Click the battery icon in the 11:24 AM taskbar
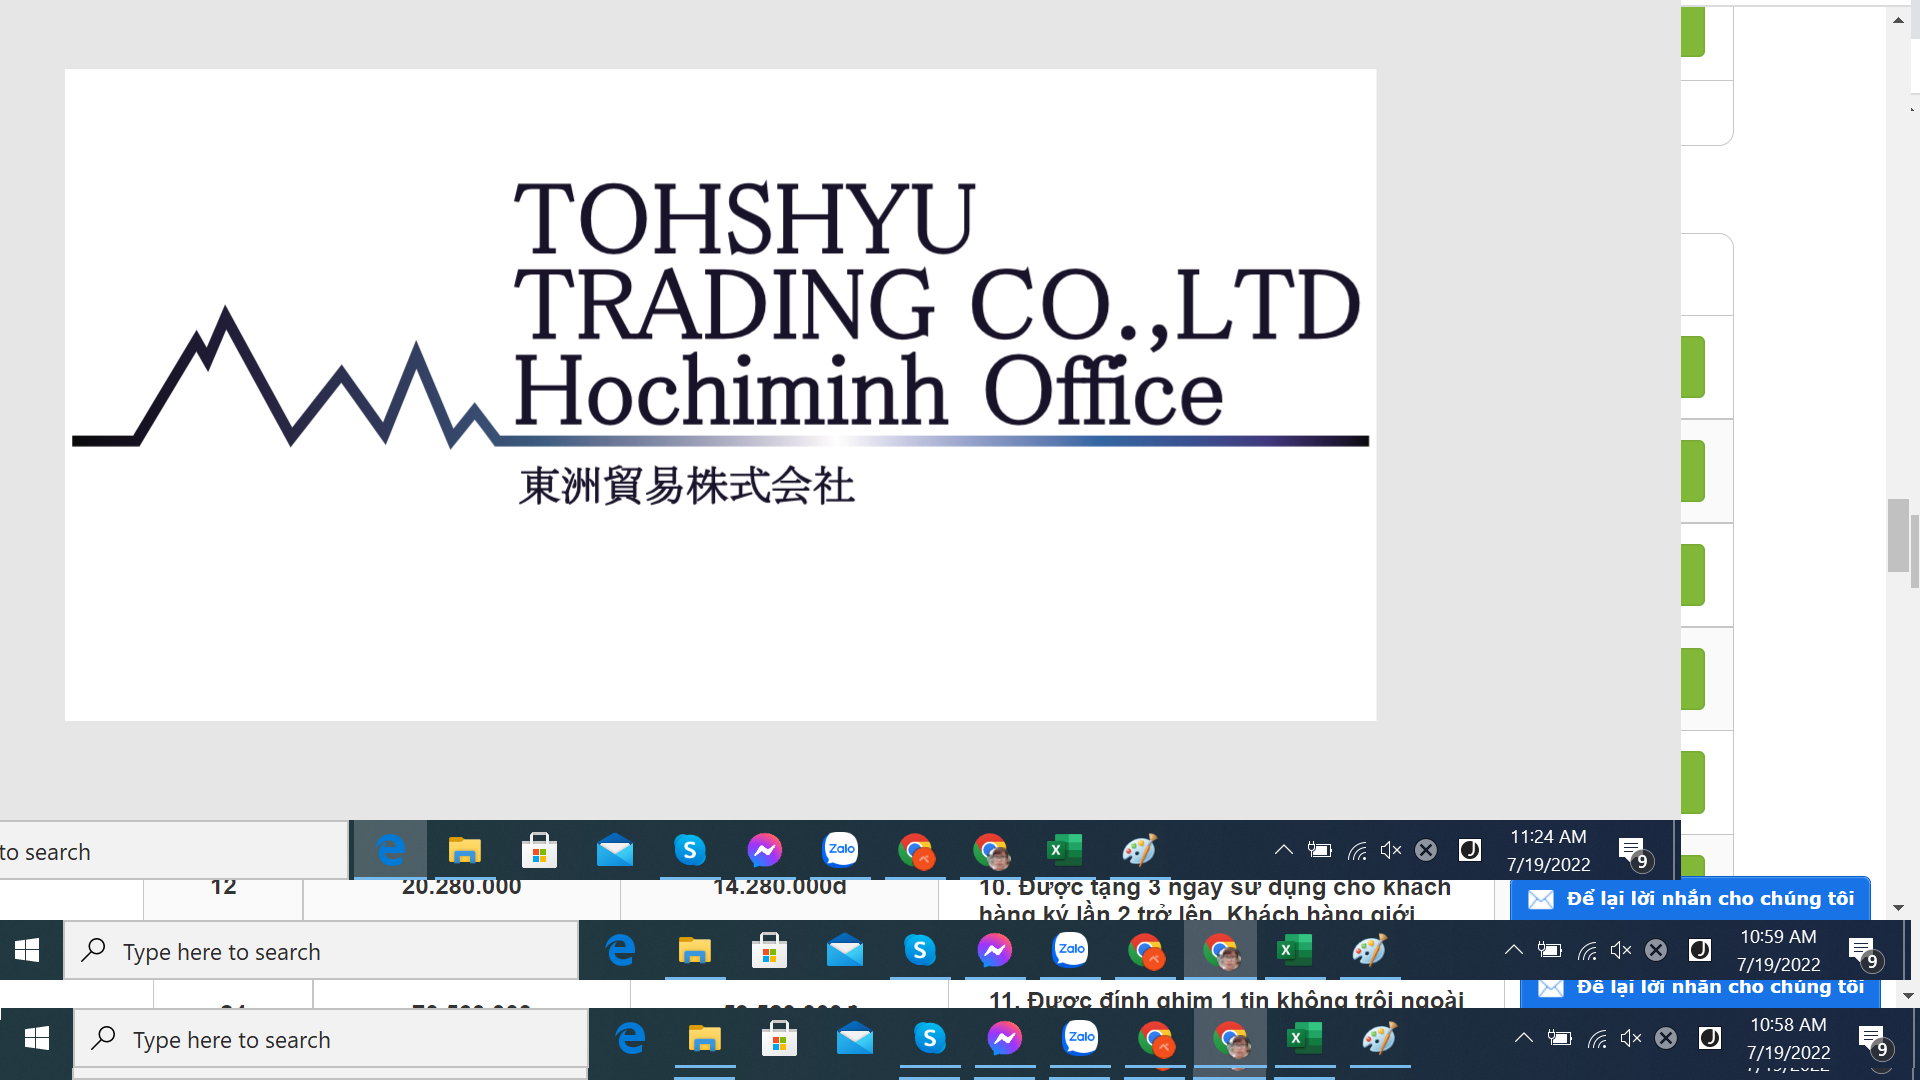This screenshot has width=1920, height=1080. pos(1319,850)
